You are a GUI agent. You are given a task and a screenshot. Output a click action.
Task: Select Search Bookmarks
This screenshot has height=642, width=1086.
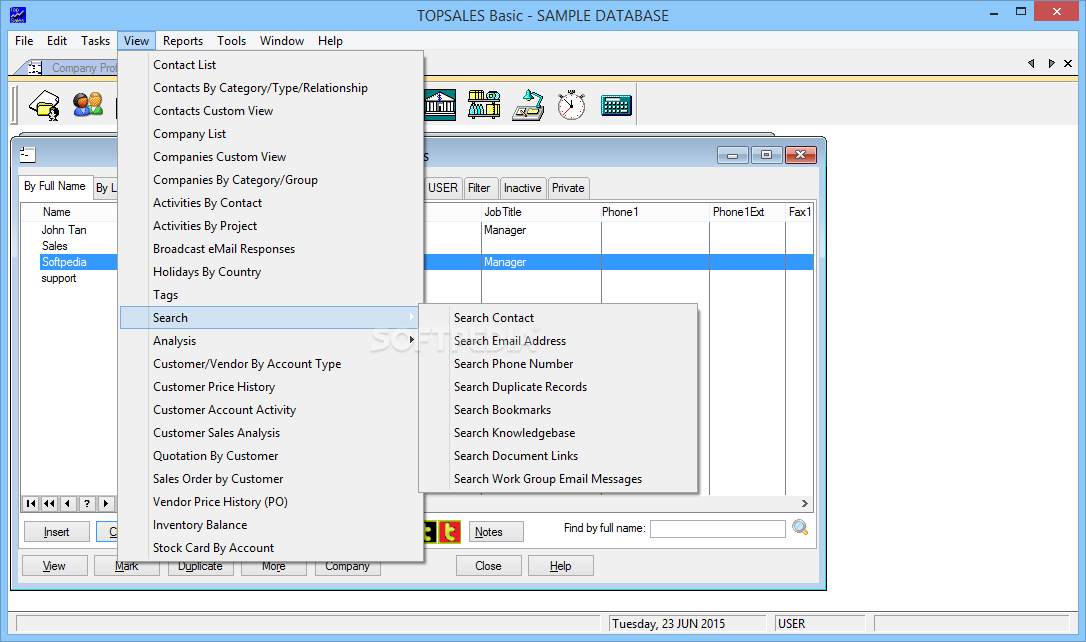pyautogui.click(x=558, y=410)
